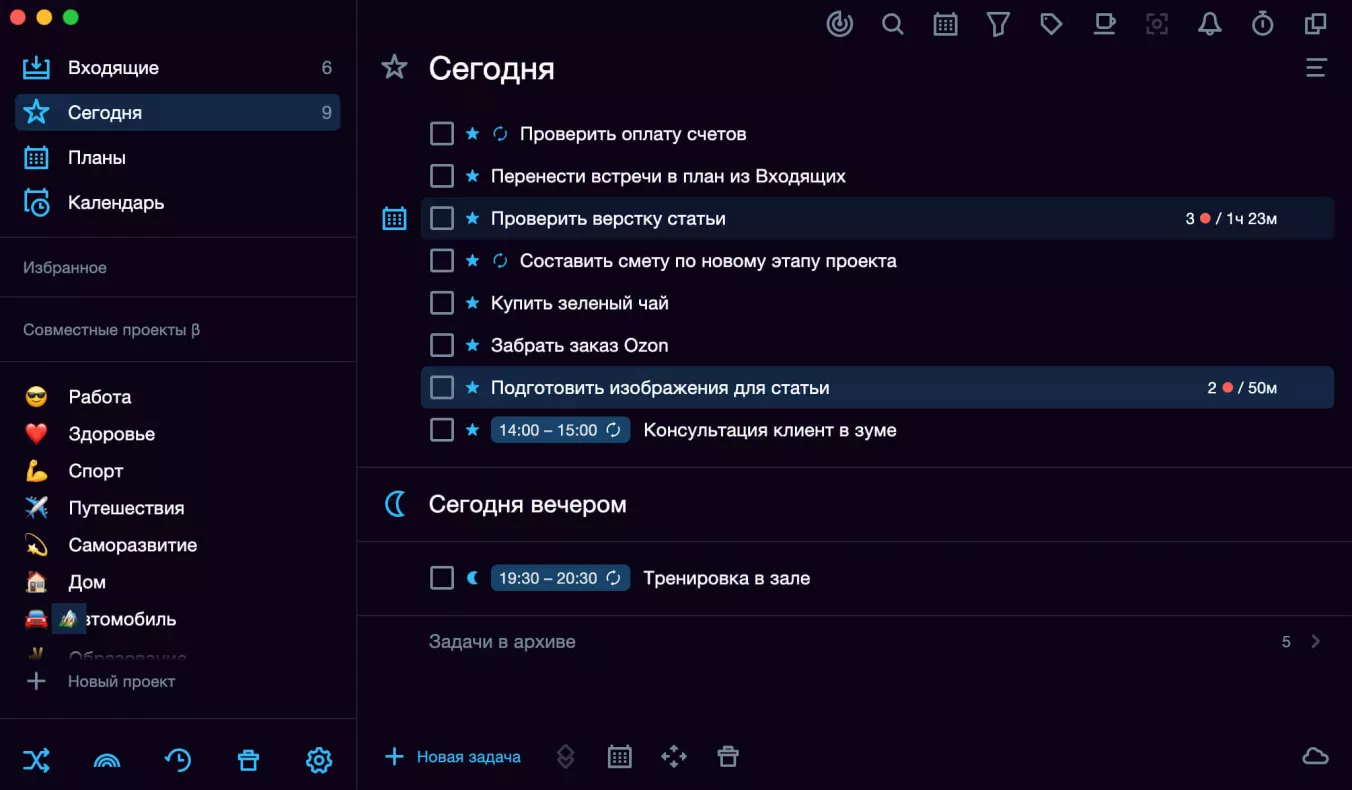Check off Перенести встречи в план из Входящих
Viewport: 1352px width, 790px height.
442,176
